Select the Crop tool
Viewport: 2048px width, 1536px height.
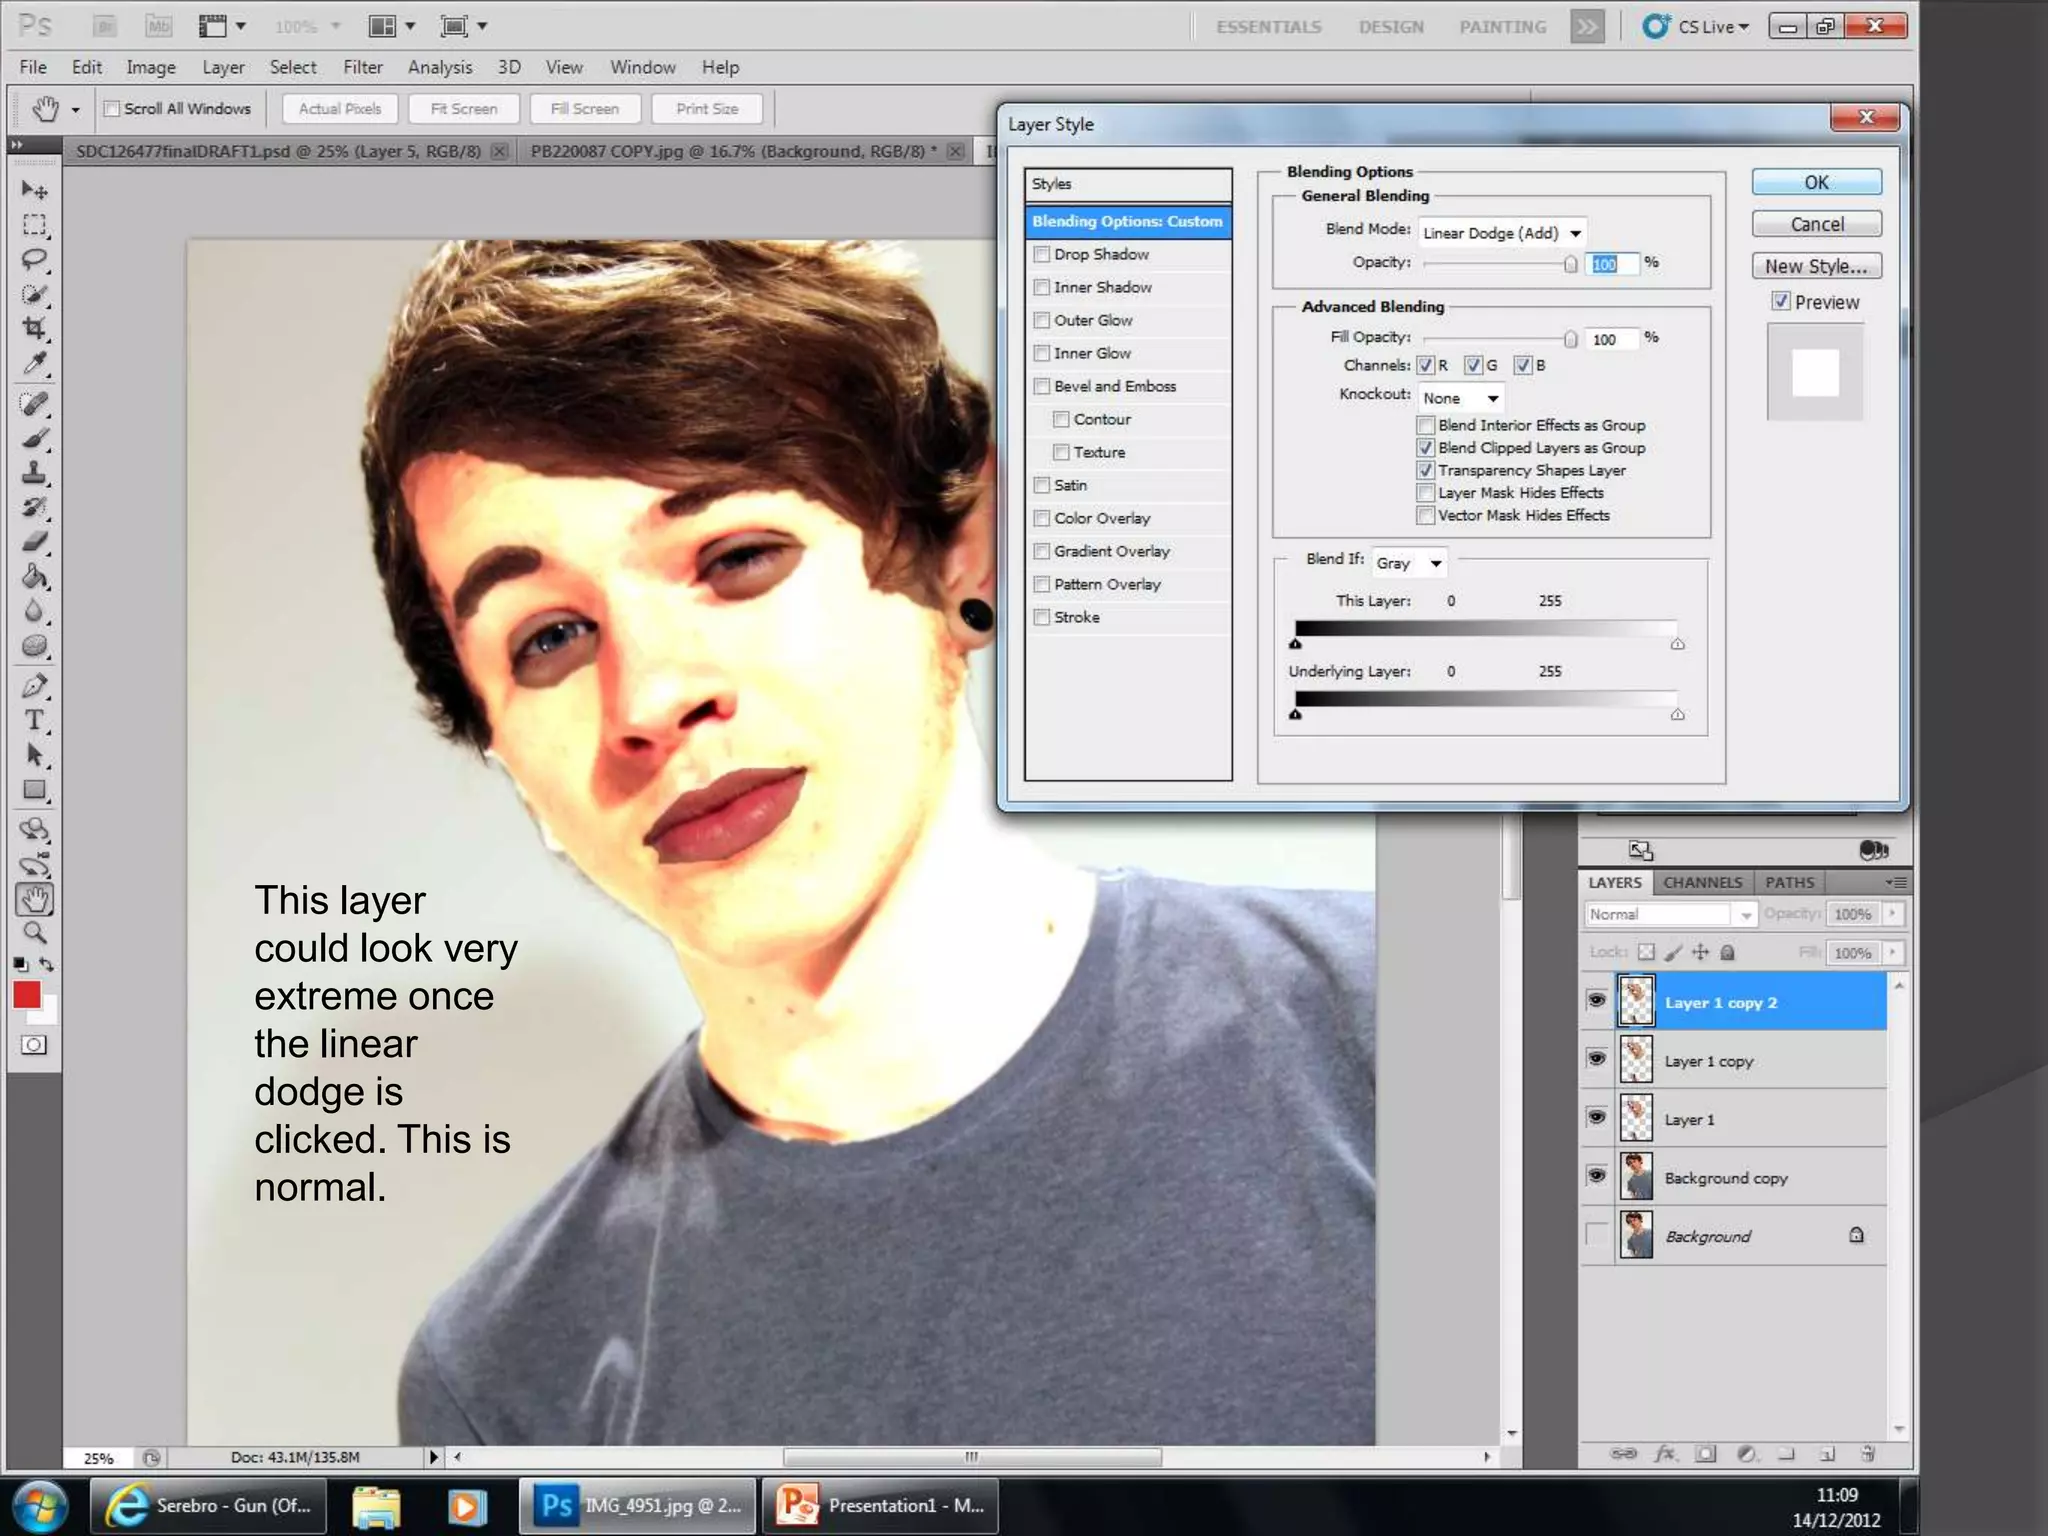pyautogui.click(x=35, y=329)
